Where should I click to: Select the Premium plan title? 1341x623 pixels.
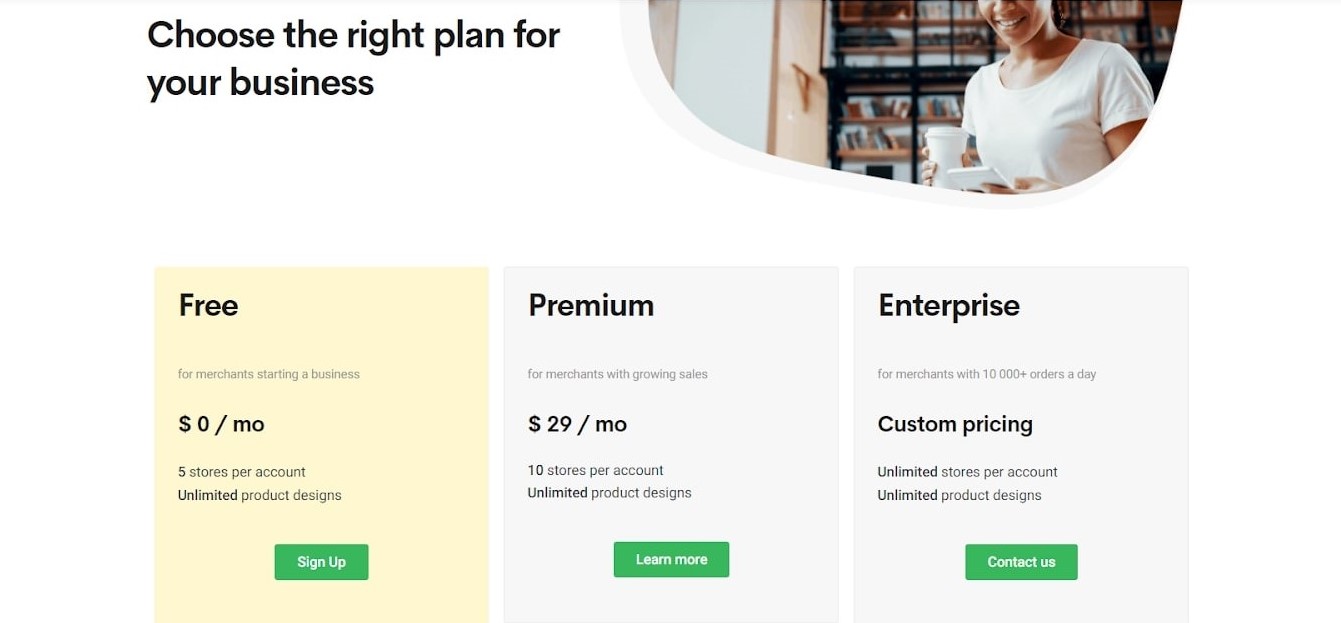[x=591, y=305]
